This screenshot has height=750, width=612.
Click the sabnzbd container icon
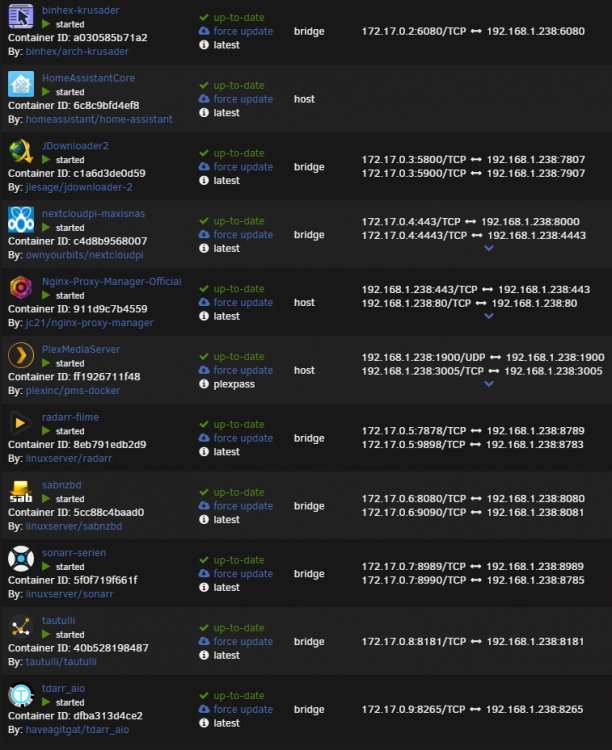[21, 492]
